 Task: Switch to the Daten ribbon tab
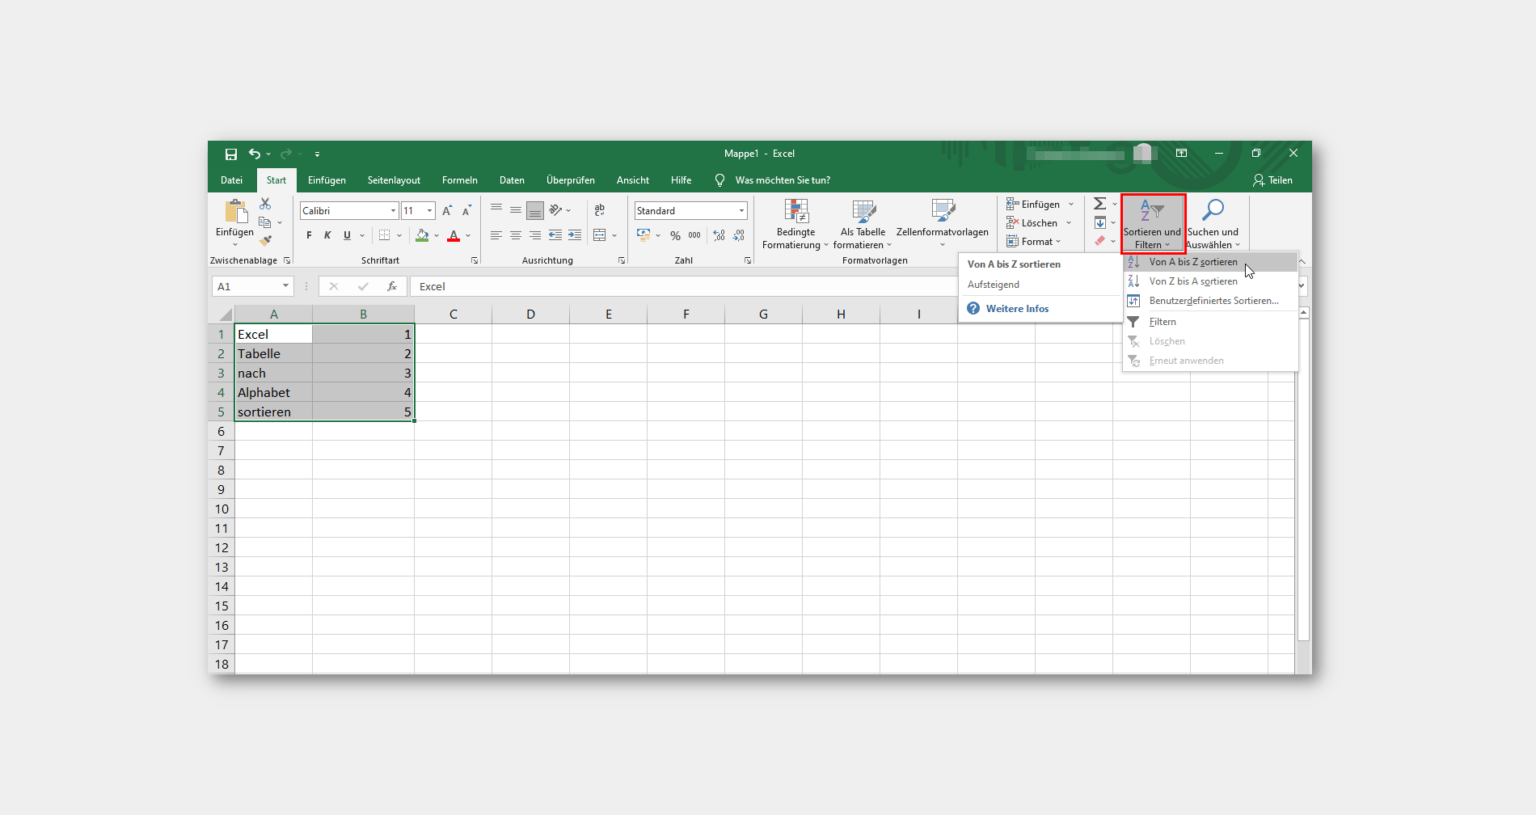pos(512,181)
